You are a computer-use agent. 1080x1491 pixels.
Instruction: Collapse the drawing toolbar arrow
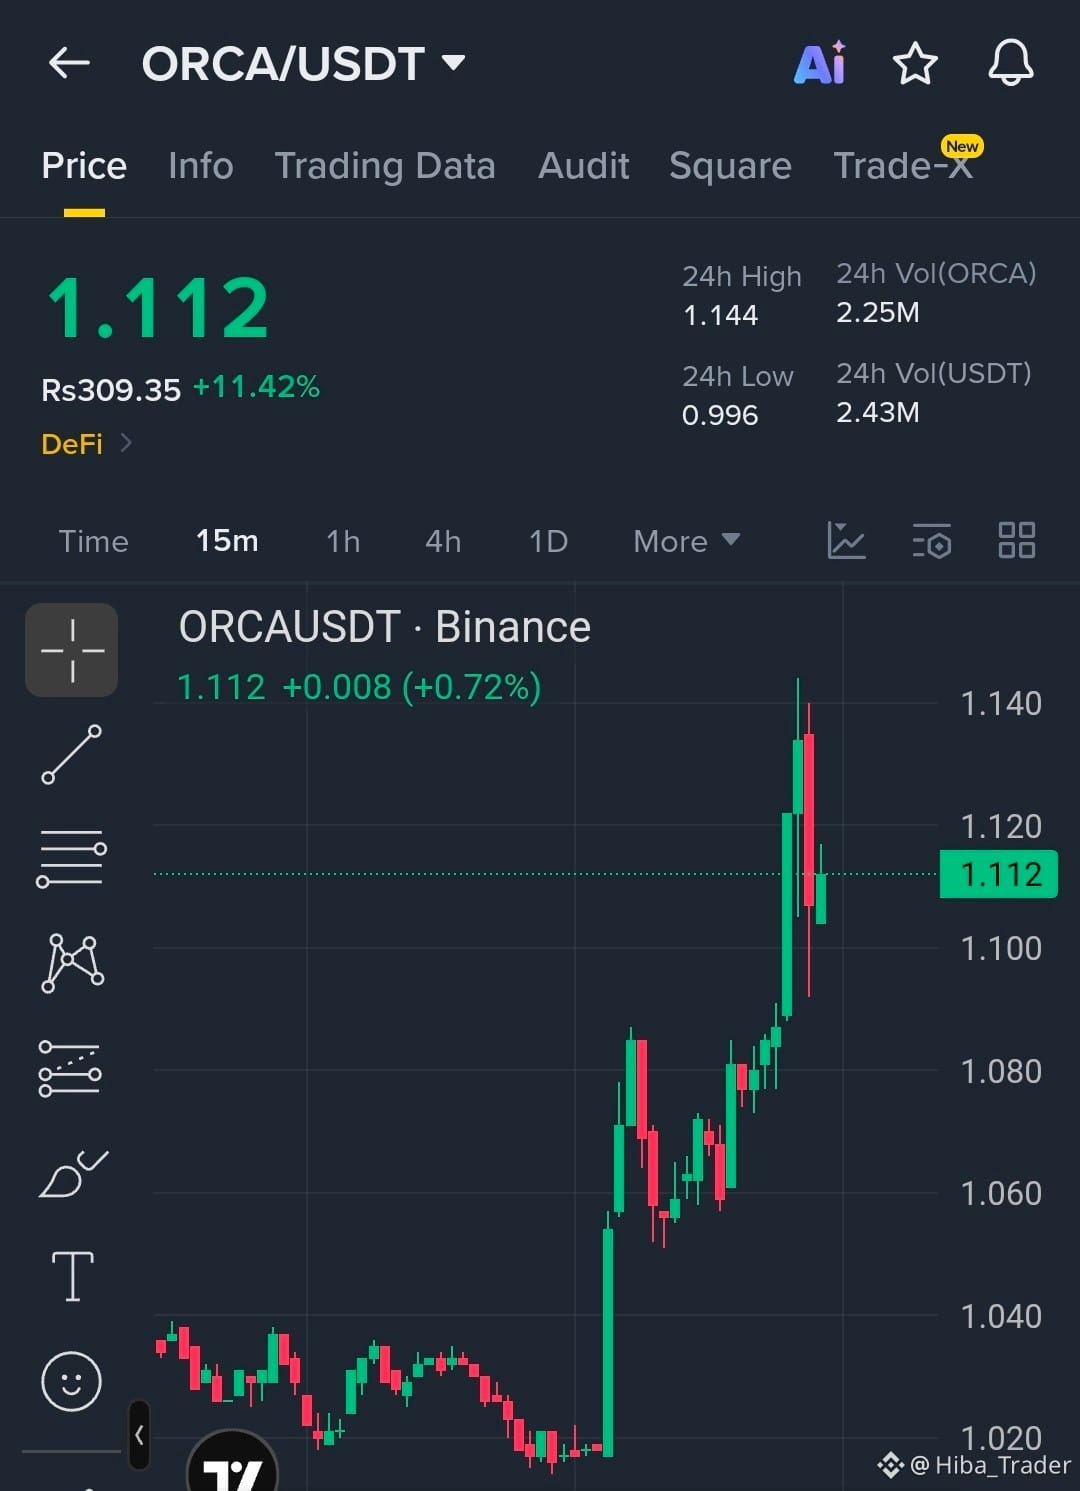coord(139,1435)
